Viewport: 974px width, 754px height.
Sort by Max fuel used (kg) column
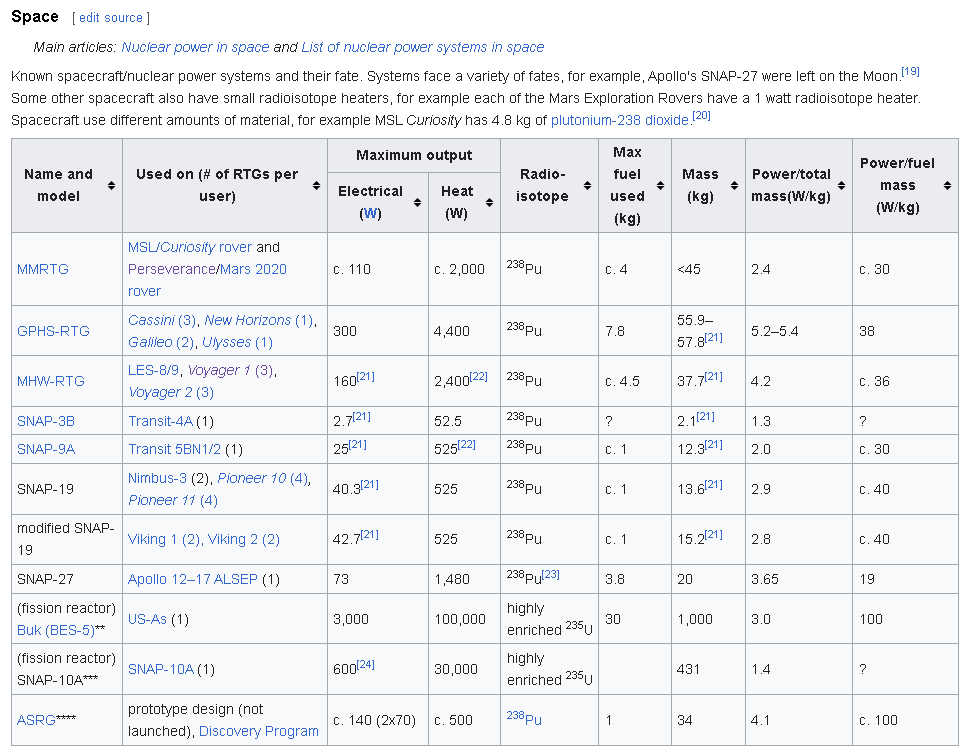click(660, 186)
